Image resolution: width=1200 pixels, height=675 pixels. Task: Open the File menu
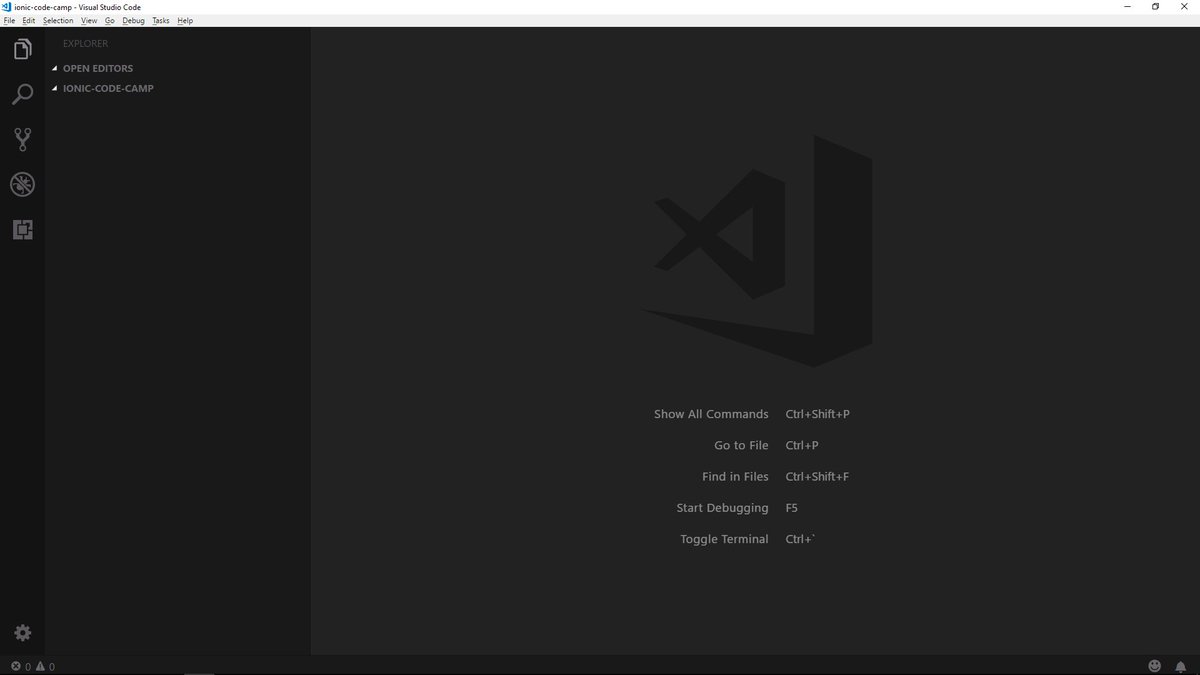[x=9, y=20]
